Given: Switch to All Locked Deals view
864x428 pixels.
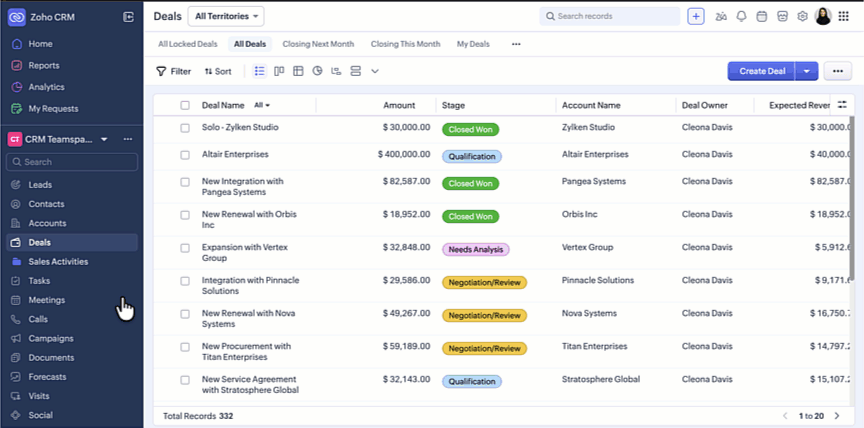Looking at the screenshot, I should [x=188, y=44].
